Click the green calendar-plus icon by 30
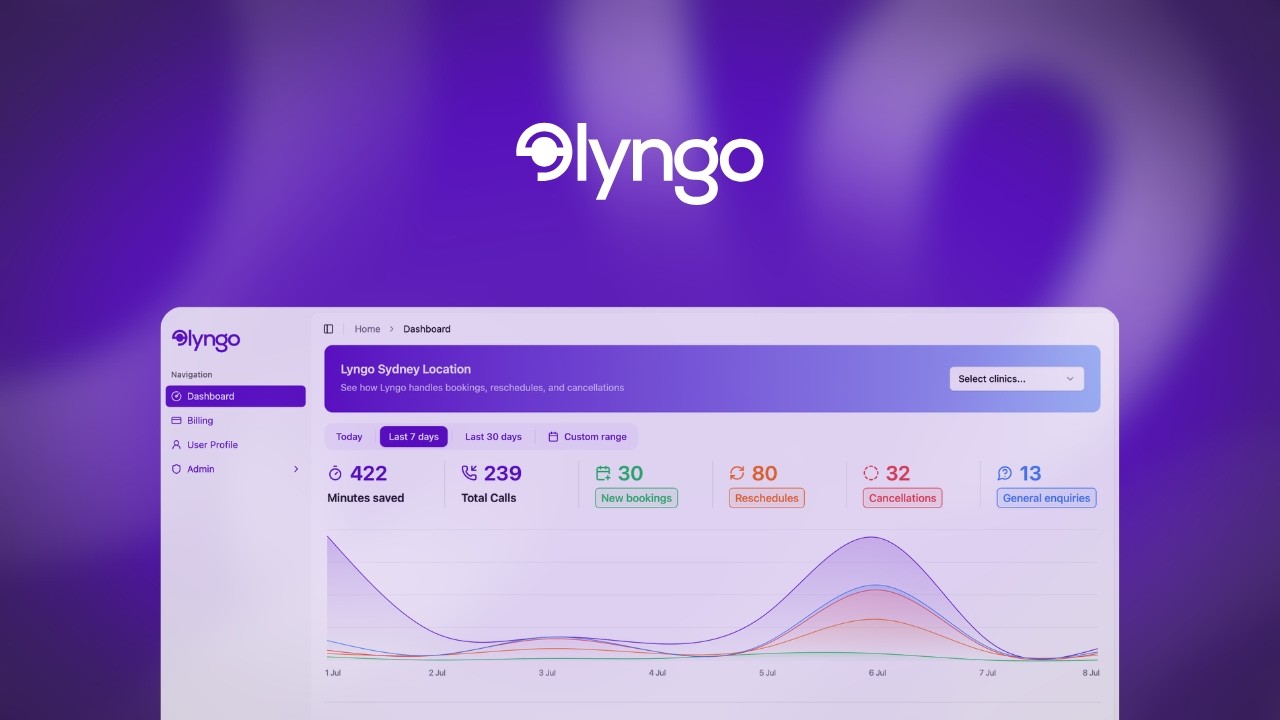The height and width of the screenshot is (720, 1280). 603,473
